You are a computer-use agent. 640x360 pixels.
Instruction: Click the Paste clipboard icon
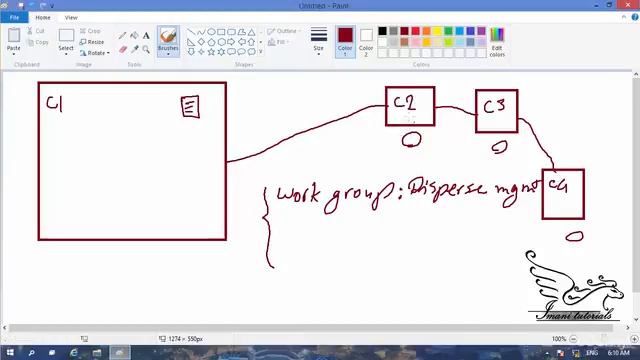pos(14,36)
